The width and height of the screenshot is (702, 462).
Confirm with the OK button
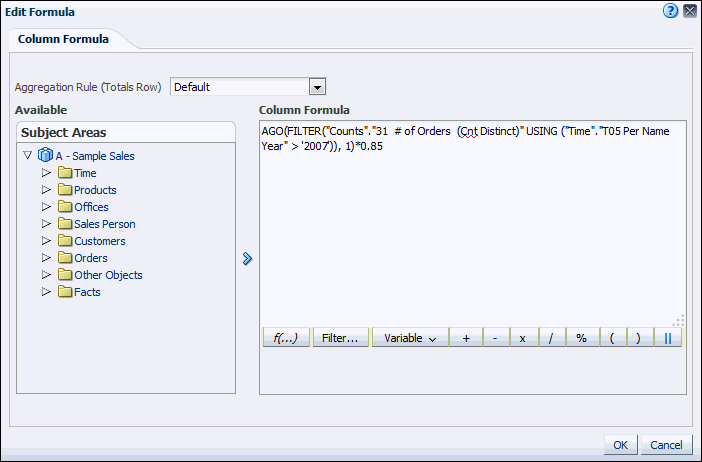tap(620, 445)
